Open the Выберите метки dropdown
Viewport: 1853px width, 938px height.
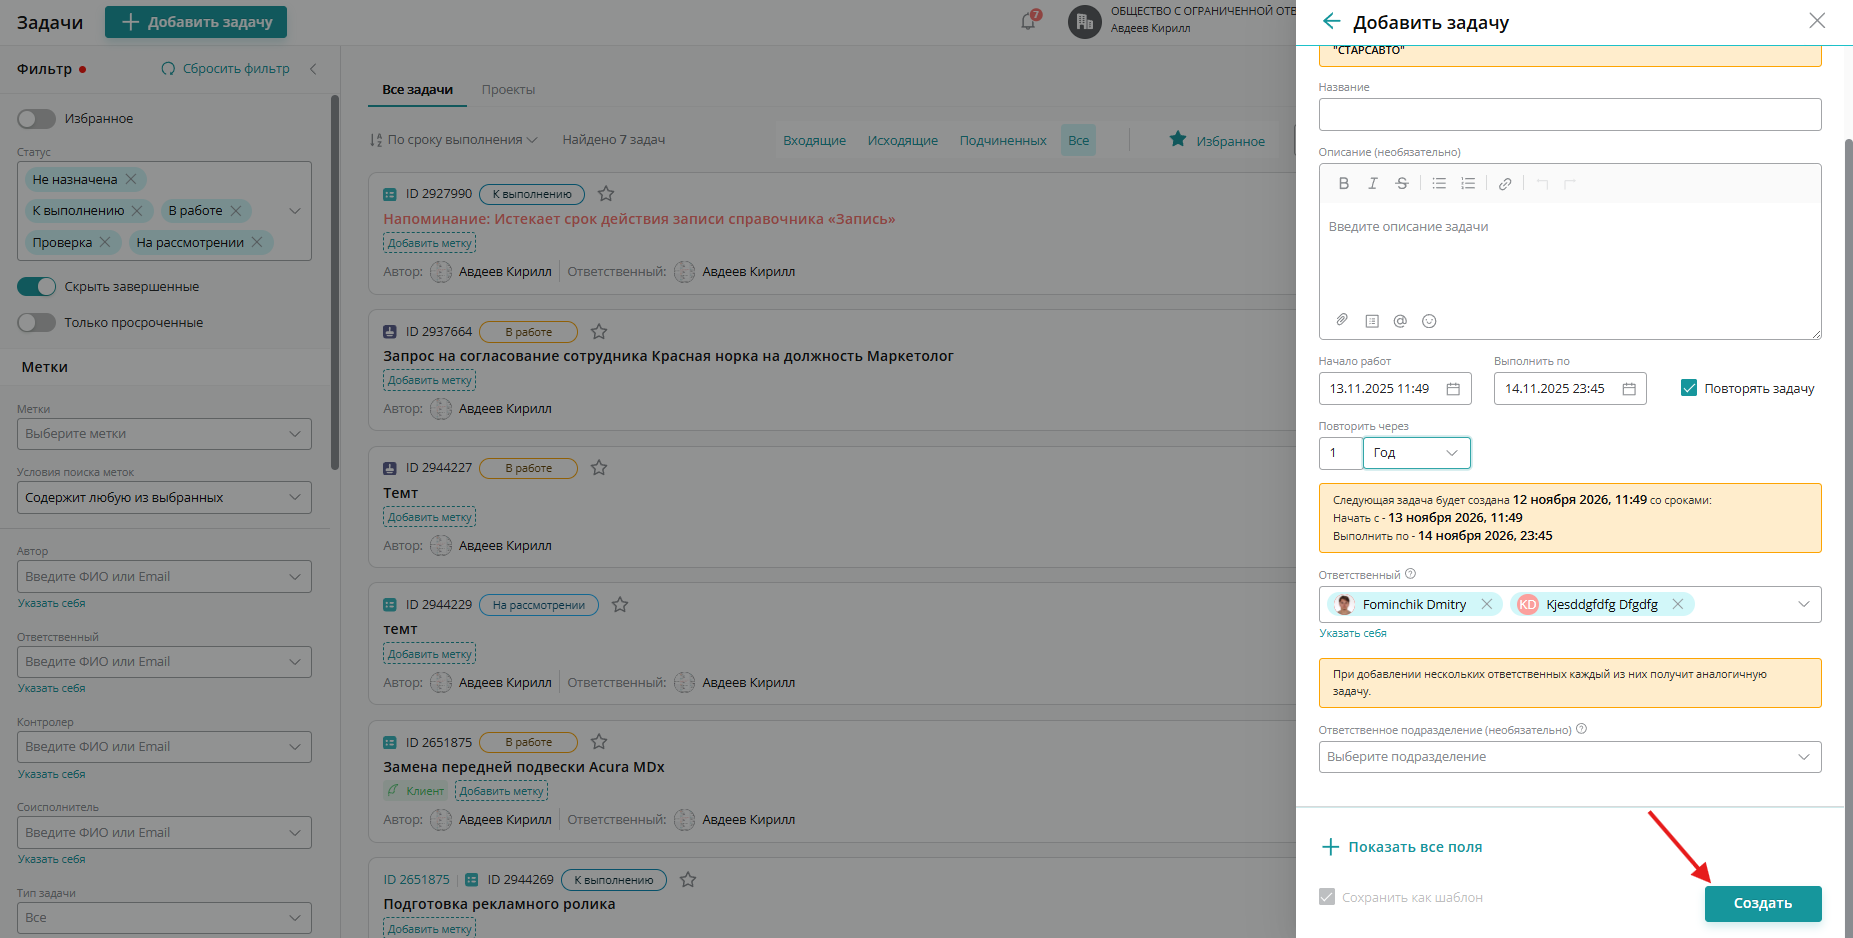164,434
